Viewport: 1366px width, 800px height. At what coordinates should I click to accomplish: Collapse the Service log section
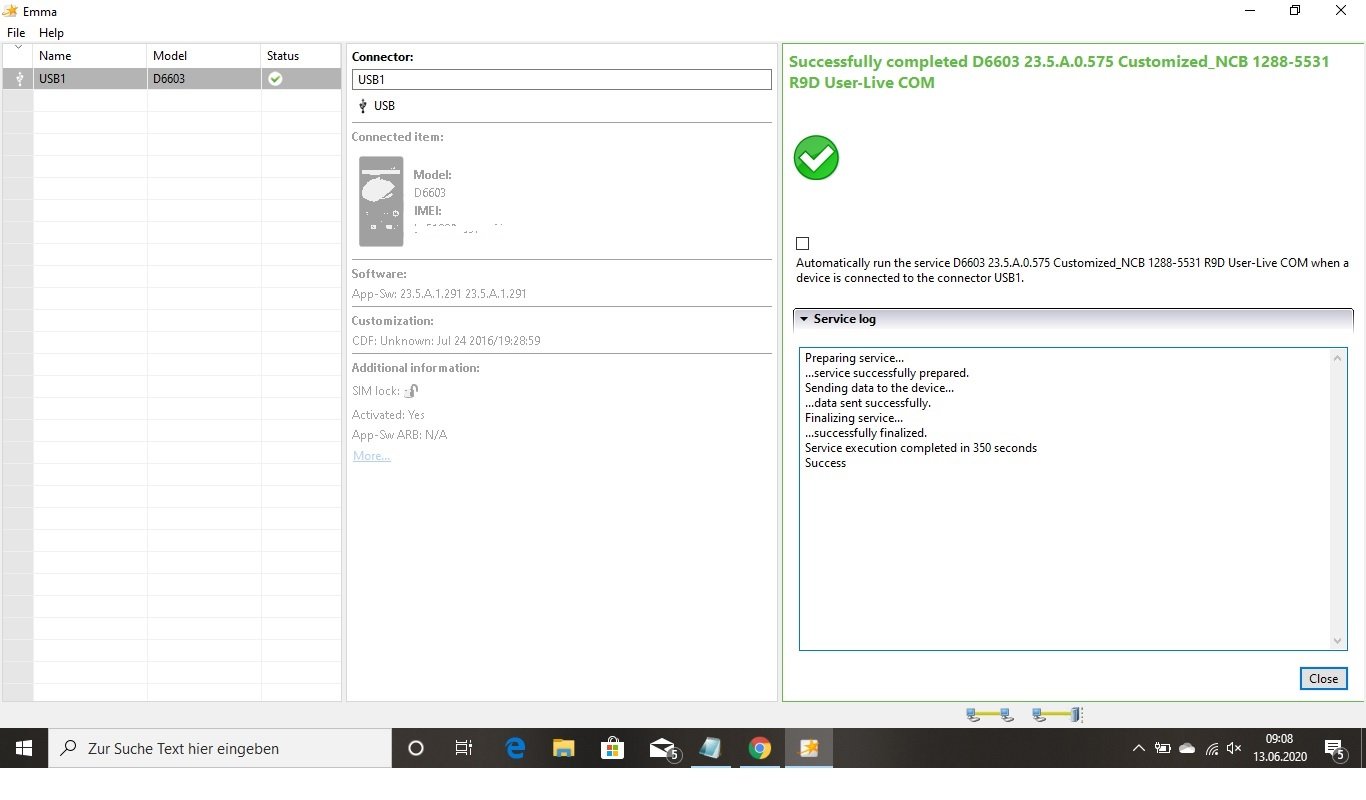(x=804, y=319)
